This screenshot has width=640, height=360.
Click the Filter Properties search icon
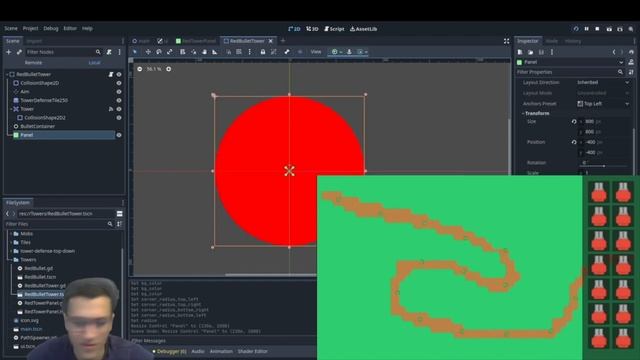pos(620,72)
